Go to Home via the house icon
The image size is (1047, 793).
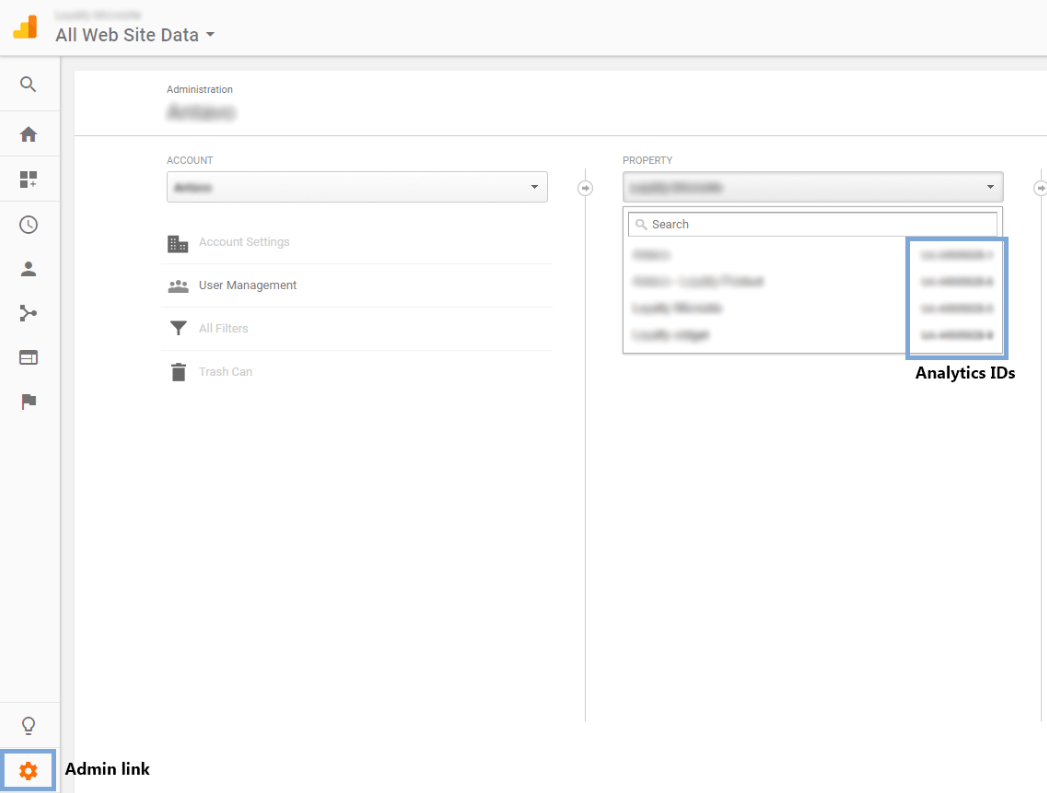[x=28, y=134]
